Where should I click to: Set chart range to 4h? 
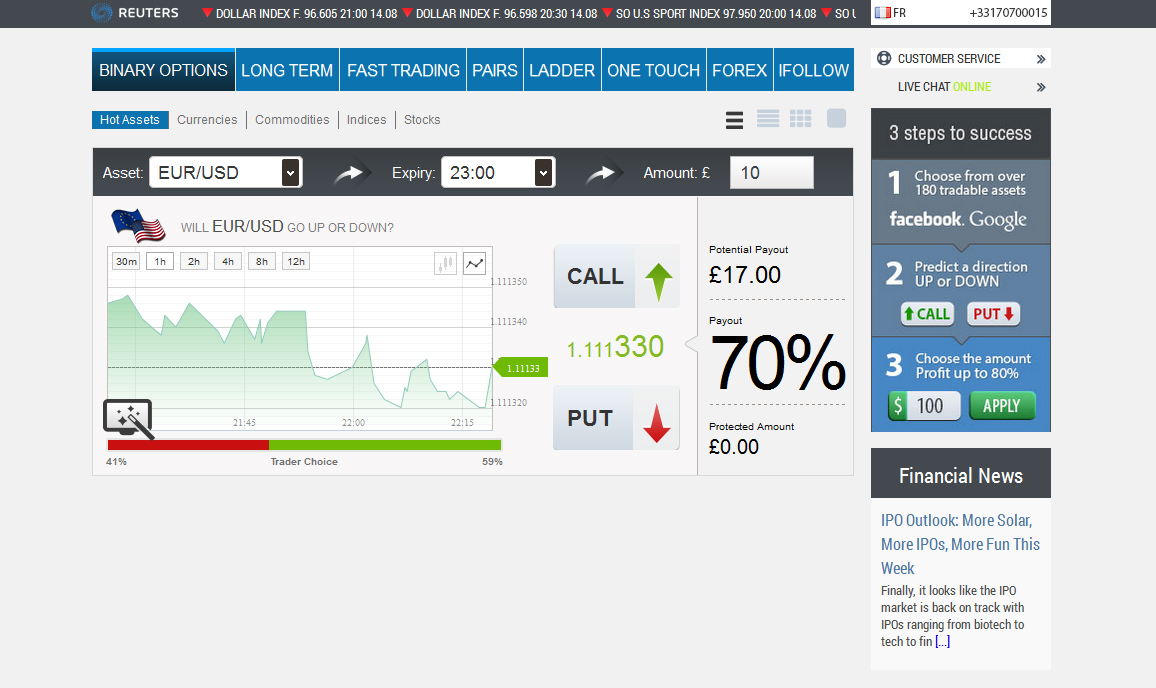tap(228, 261)
